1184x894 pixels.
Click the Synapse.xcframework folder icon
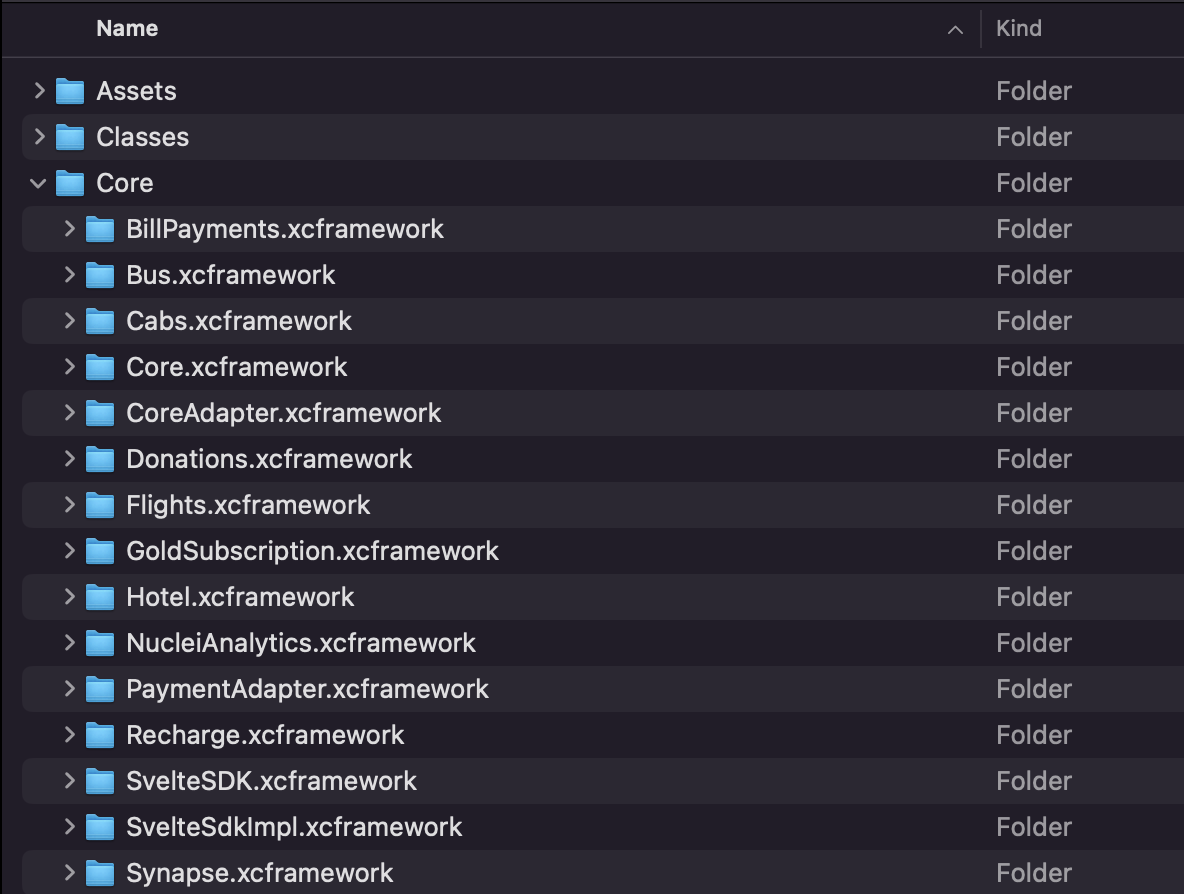100,873
